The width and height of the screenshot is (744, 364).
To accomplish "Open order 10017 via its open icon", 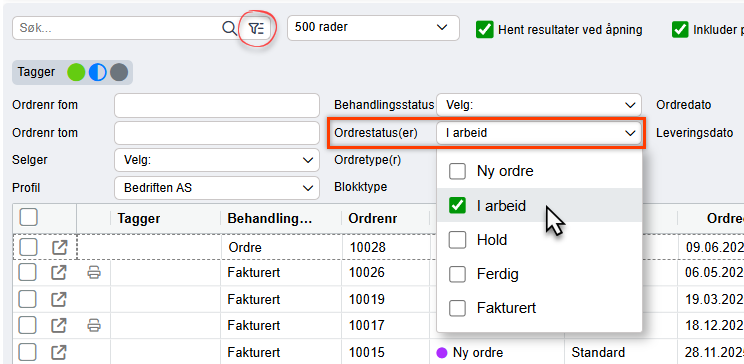I will [x=59, y=326].
